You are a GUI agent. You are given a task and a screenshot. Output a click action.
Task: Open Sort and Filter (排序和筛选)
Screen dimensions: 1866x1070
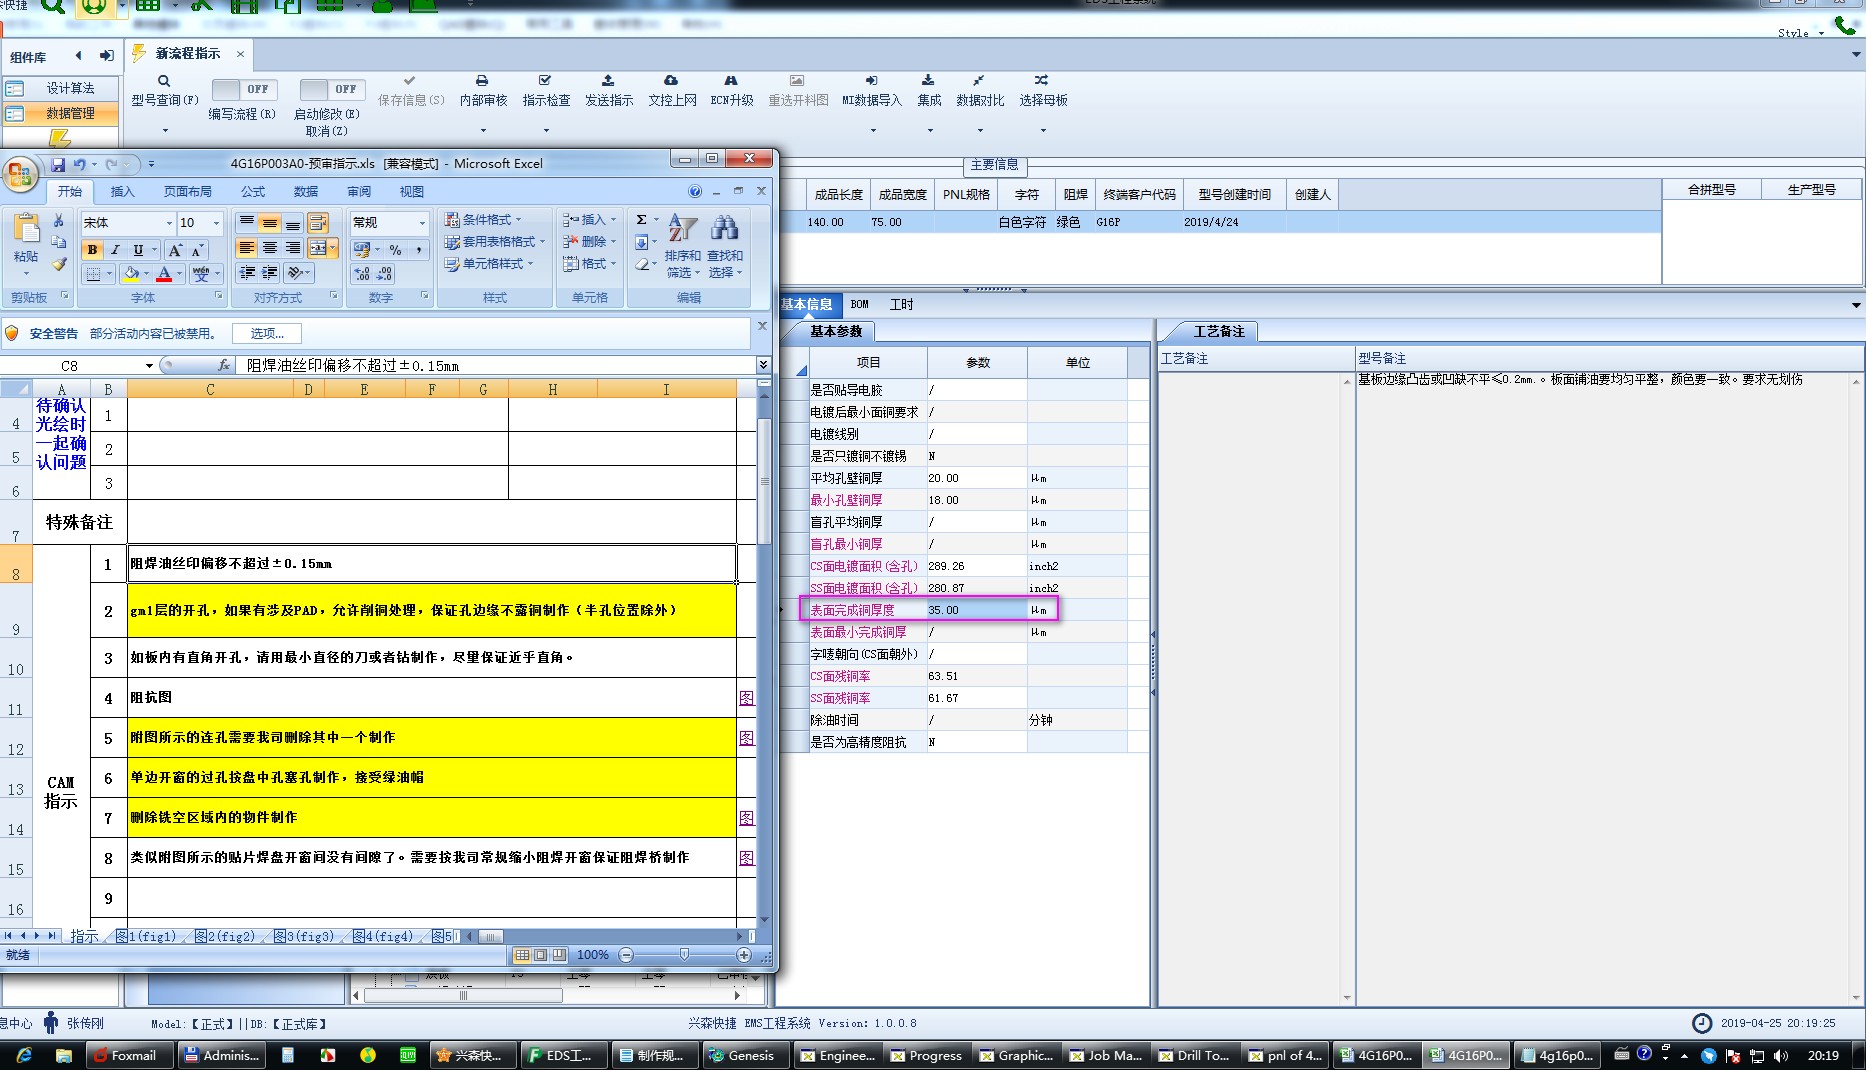pos(683,245)
